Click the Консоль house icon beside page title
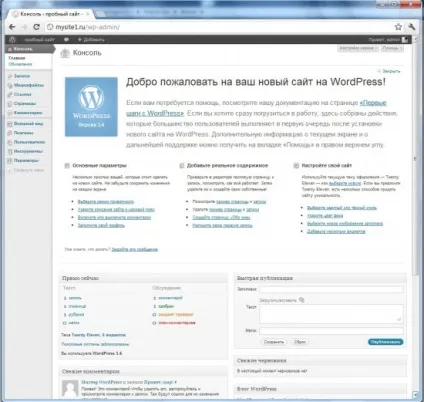Viewport: 424px width, 402px height. click(65, 53)
